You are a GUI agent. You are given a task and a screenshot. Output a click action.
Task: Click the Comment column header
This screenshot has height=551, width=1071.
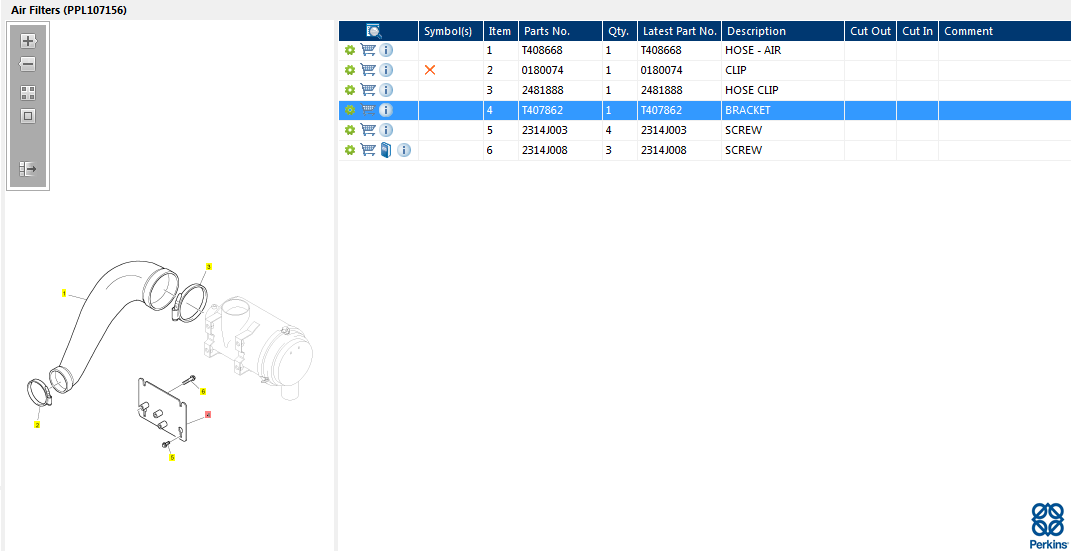(1005, 31)
